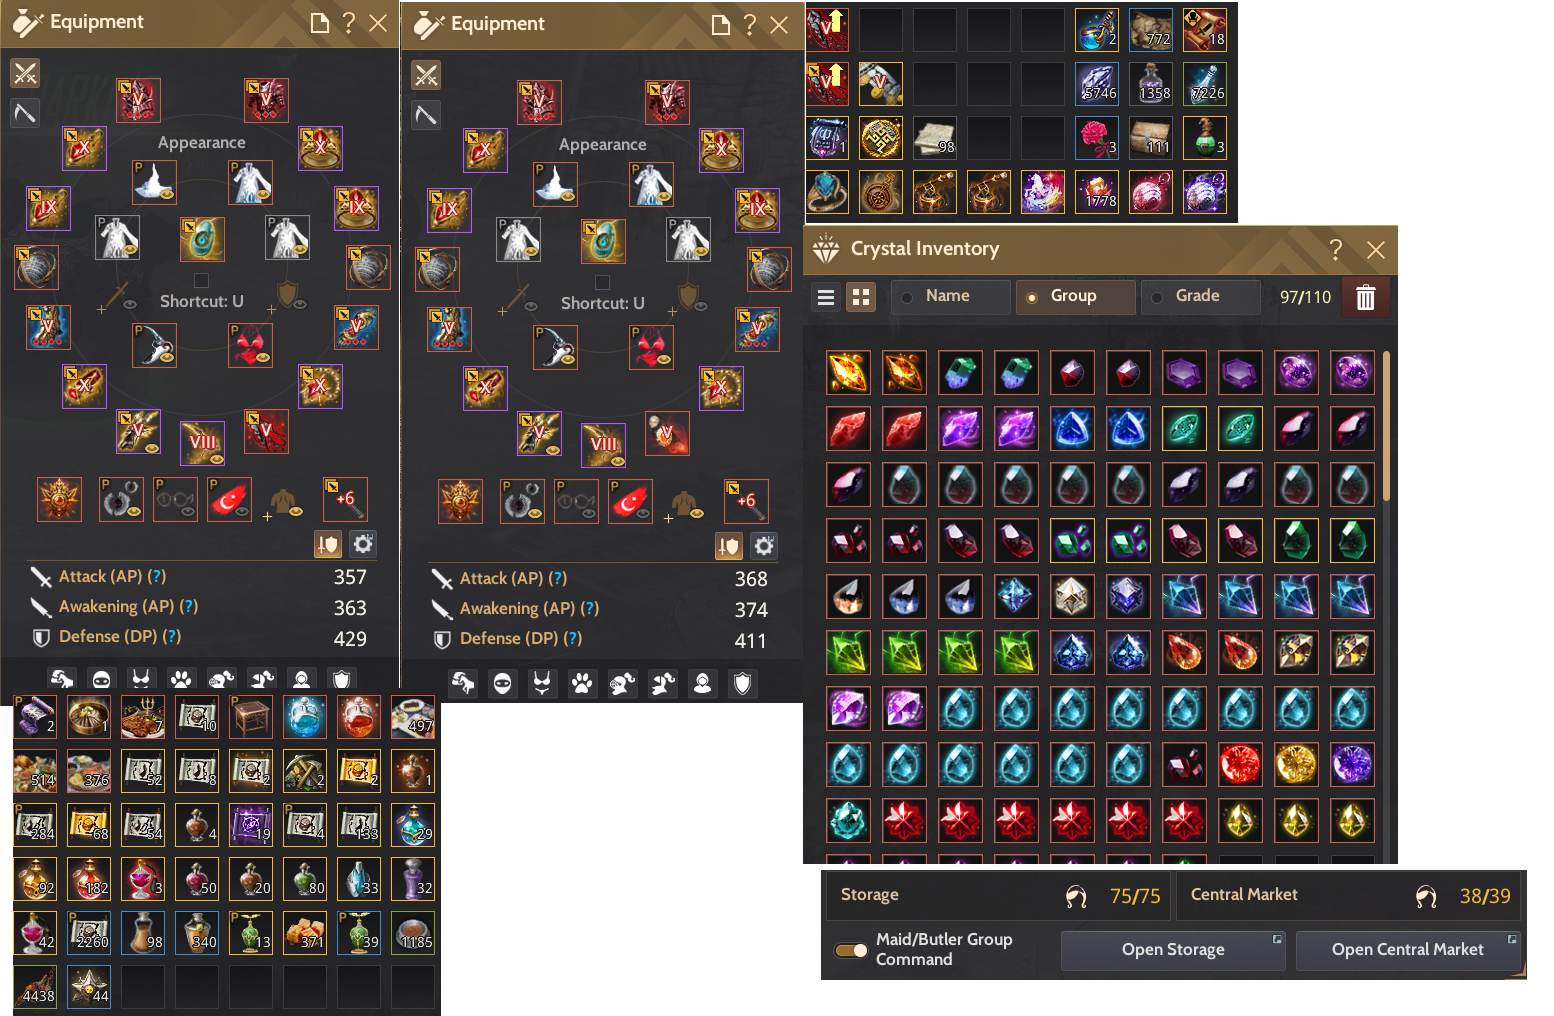Screen dimensions: 1554x1016
Task: Click Attack (AP) help link in right panel
Action: [557, 579]
